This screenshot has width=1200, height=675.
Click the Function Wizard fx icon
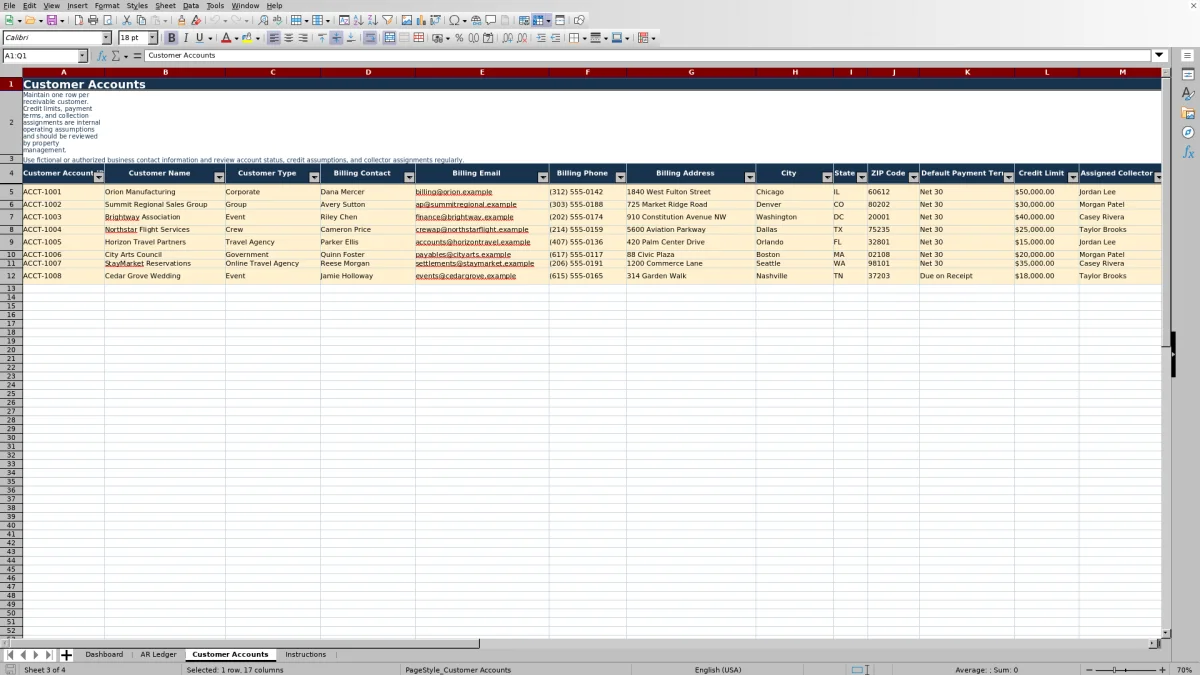(x=101, y=56)
